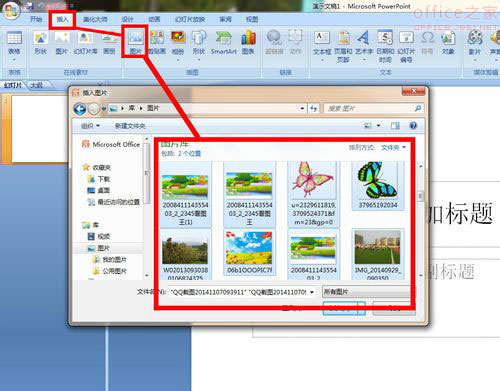The image size is (500, 391).
Task: Click online material 图片 icon
Action: coord(61,43)
